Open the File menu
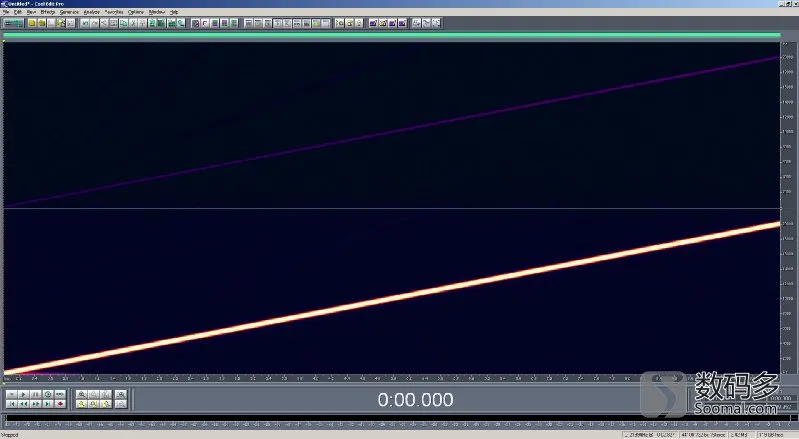Screen dimensions: 799x439 click(6, 12)
